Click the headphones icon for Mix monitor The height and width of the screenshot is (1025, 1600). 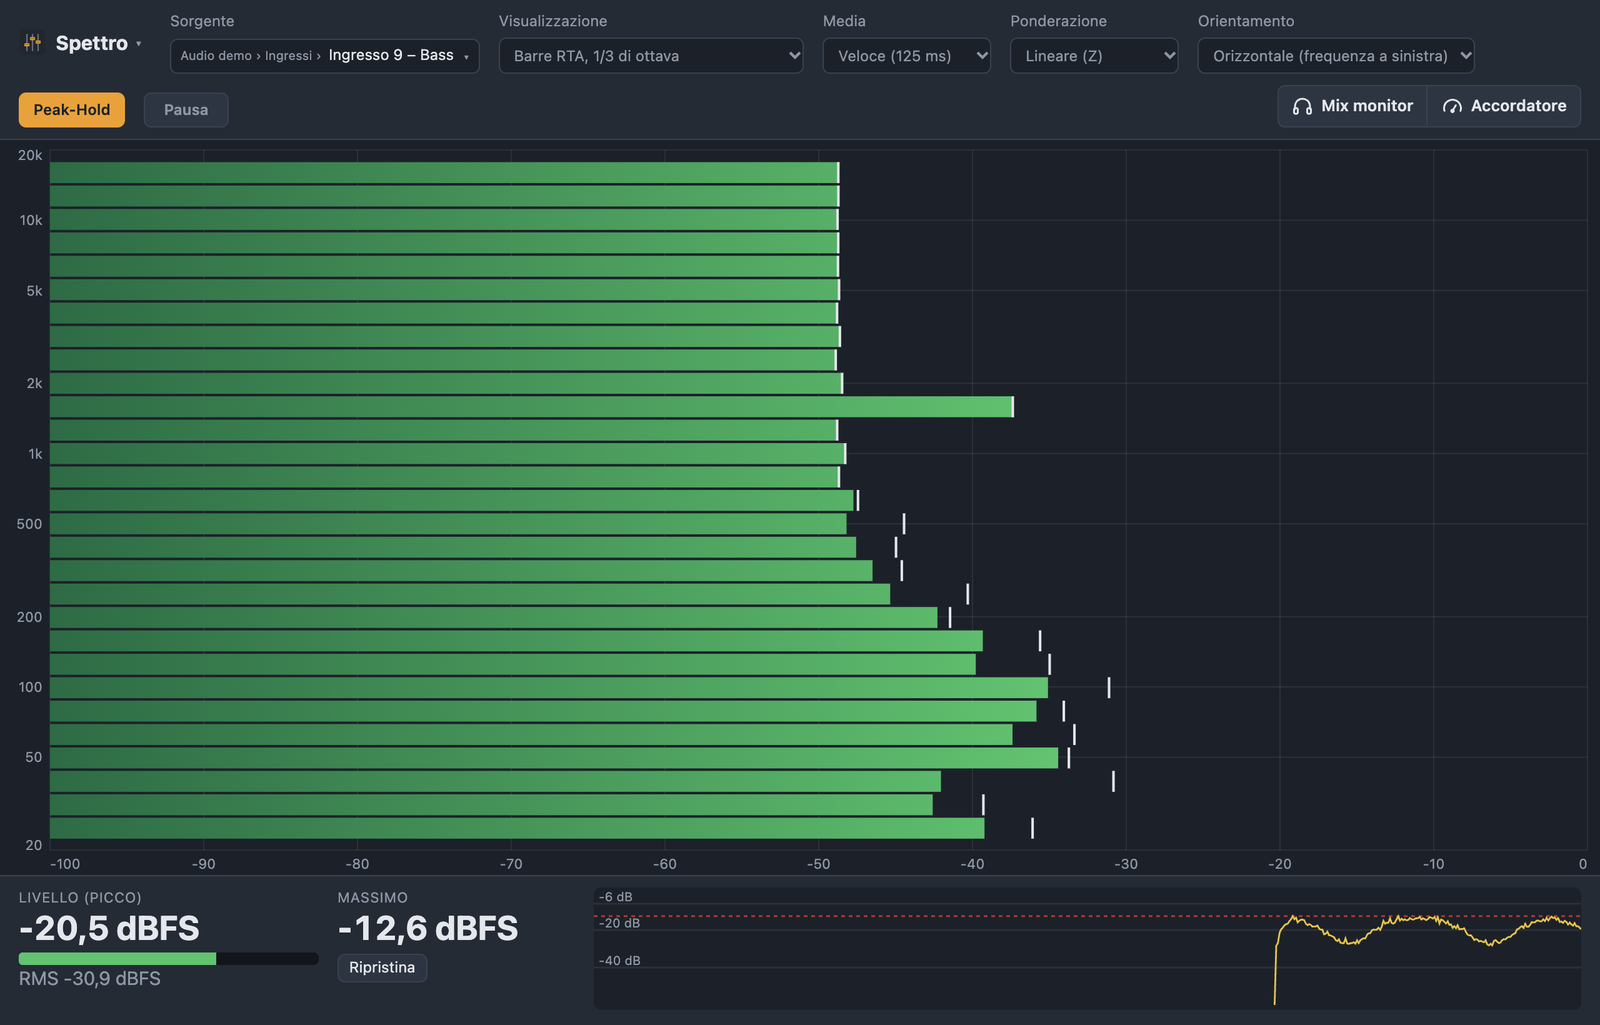tap(1302, 106)
